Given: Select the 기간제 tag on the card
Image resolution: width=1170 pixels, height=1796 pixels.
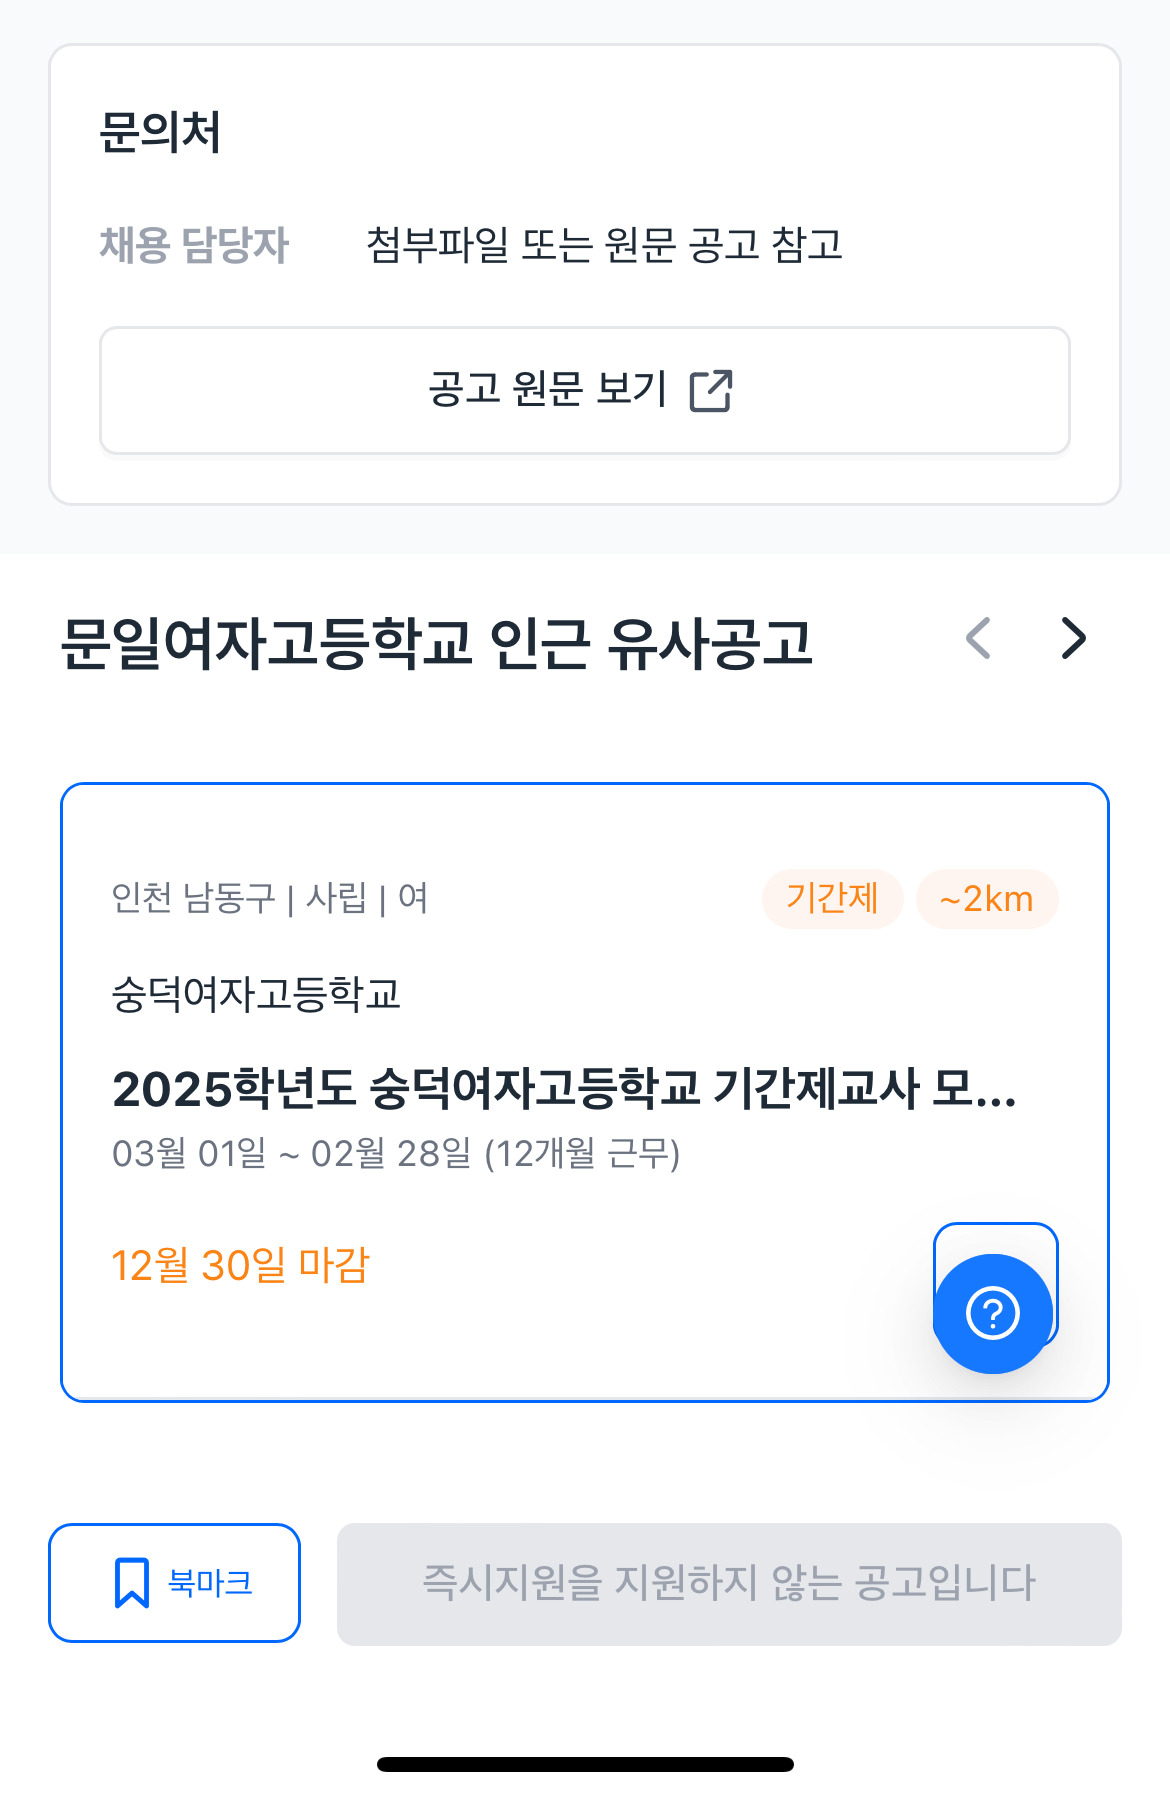Looking at the screenshot, I should click(832, 898).
